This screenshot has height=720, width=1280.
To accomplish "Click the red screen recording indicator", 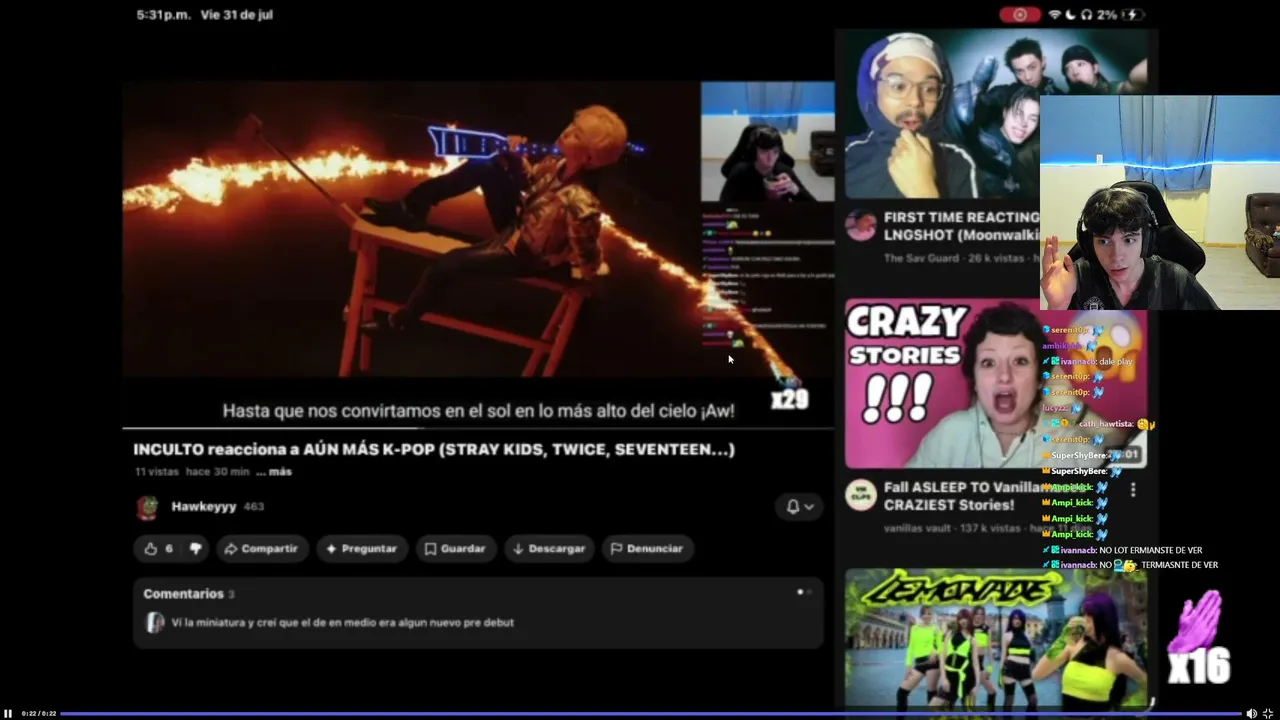I will point(1020,15).
